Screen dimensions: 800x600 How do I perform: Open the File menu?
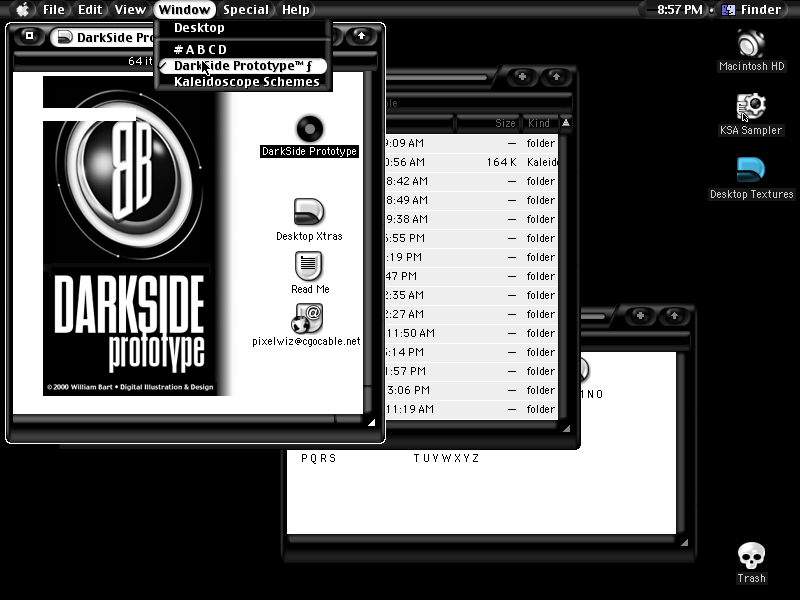54,9
